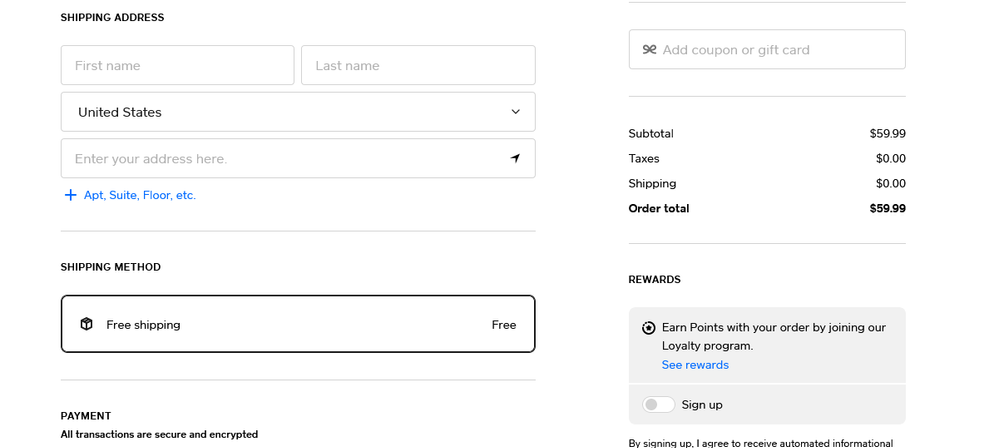
Task: Click the Free price label in shipping option
Action: (503, 324)
